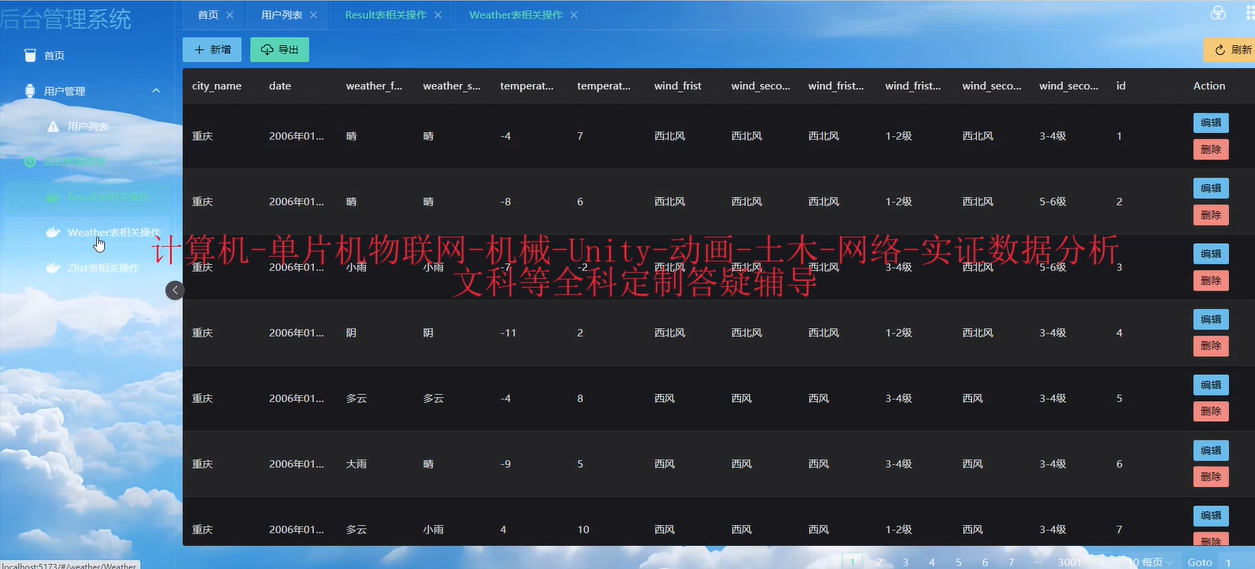Click the warning triangle icon beside 用户列表
This screenshot has width=1255, height=569.
53,126
